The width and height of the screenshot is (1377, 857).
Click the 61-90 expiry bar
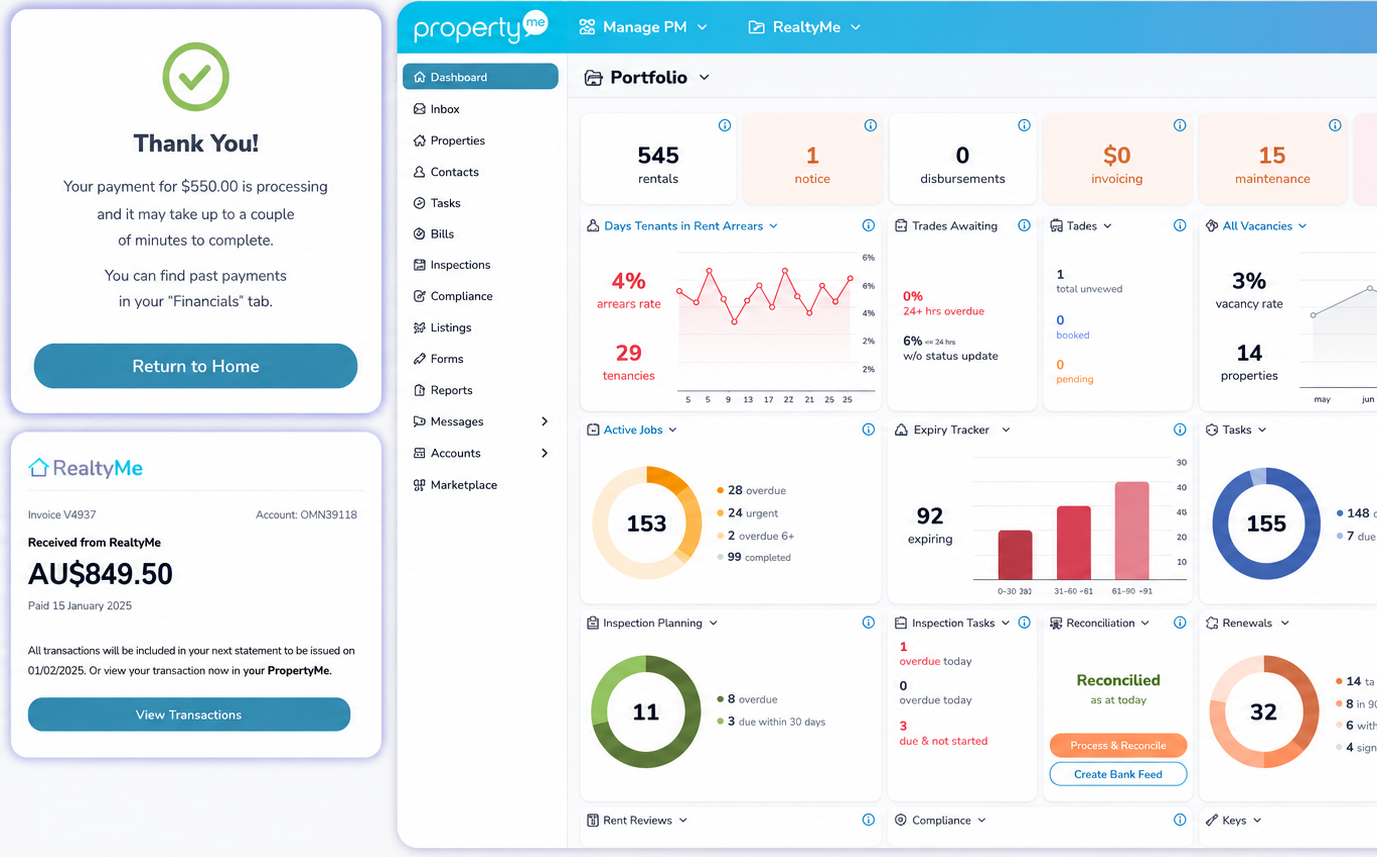click(x=1132, y=530)
